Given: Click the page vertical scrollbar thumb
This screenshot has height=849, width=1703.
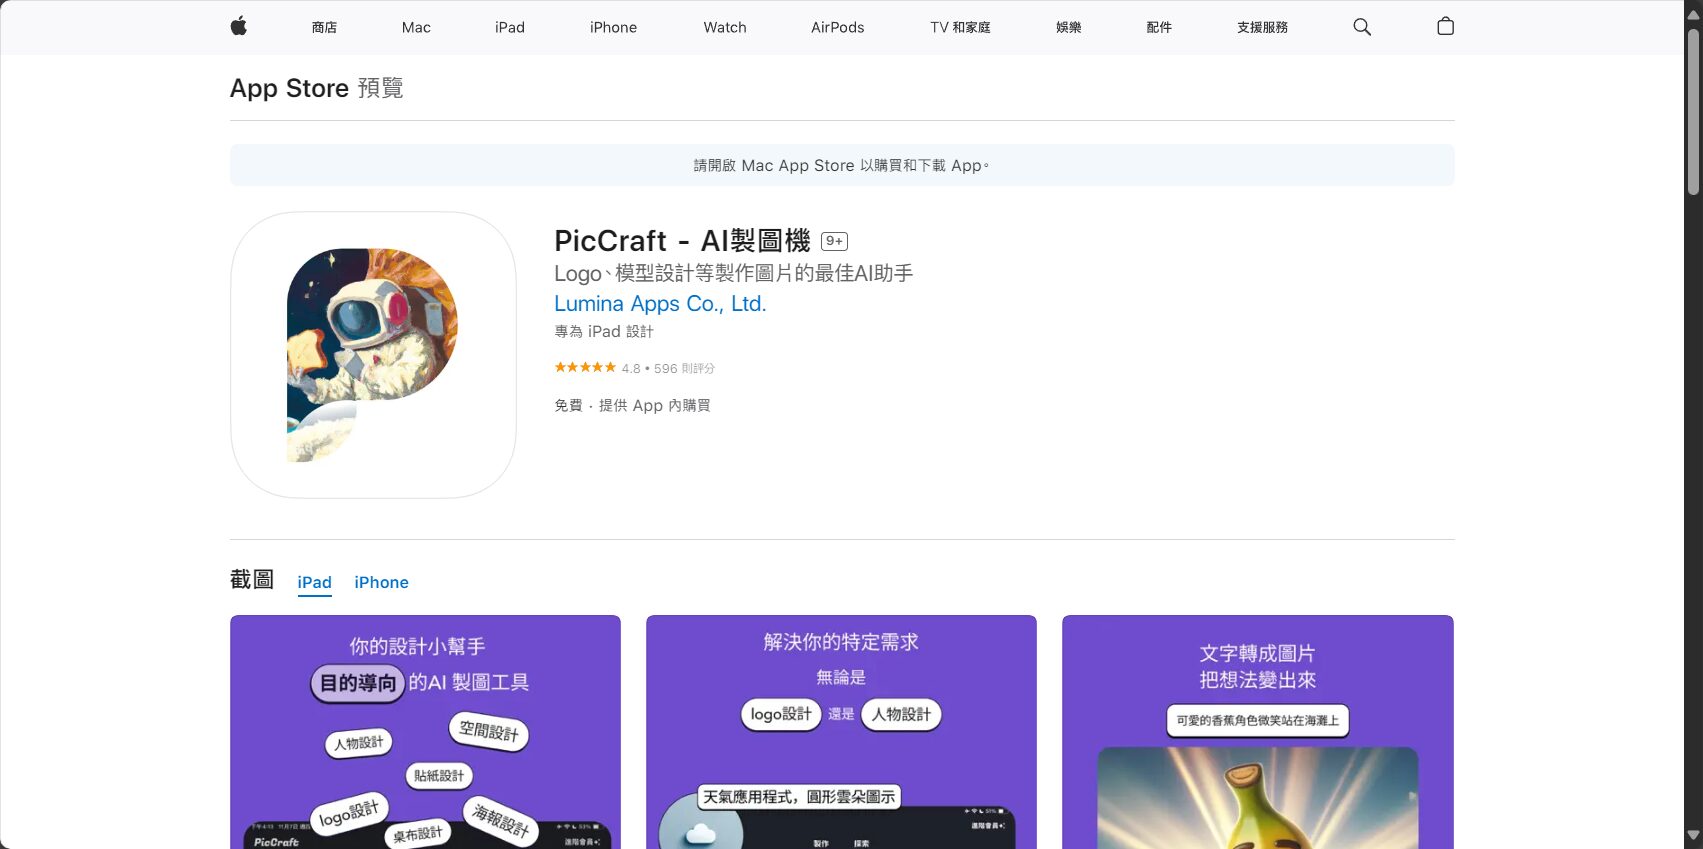Looking at the screenshot, I should tap(1693, 110).
